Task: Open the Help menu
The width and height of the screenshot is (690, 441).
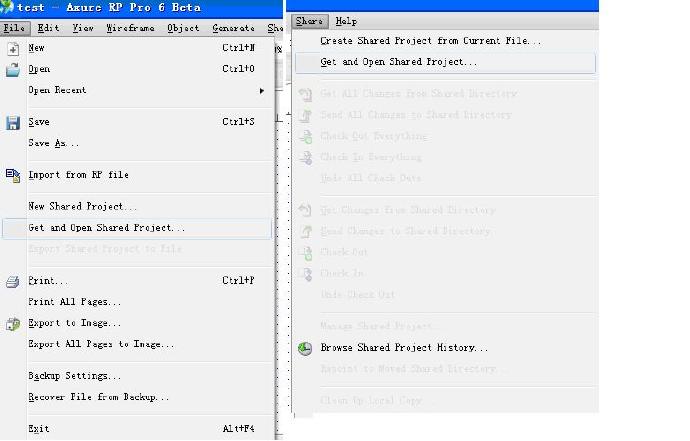Action: pos(346,21)
